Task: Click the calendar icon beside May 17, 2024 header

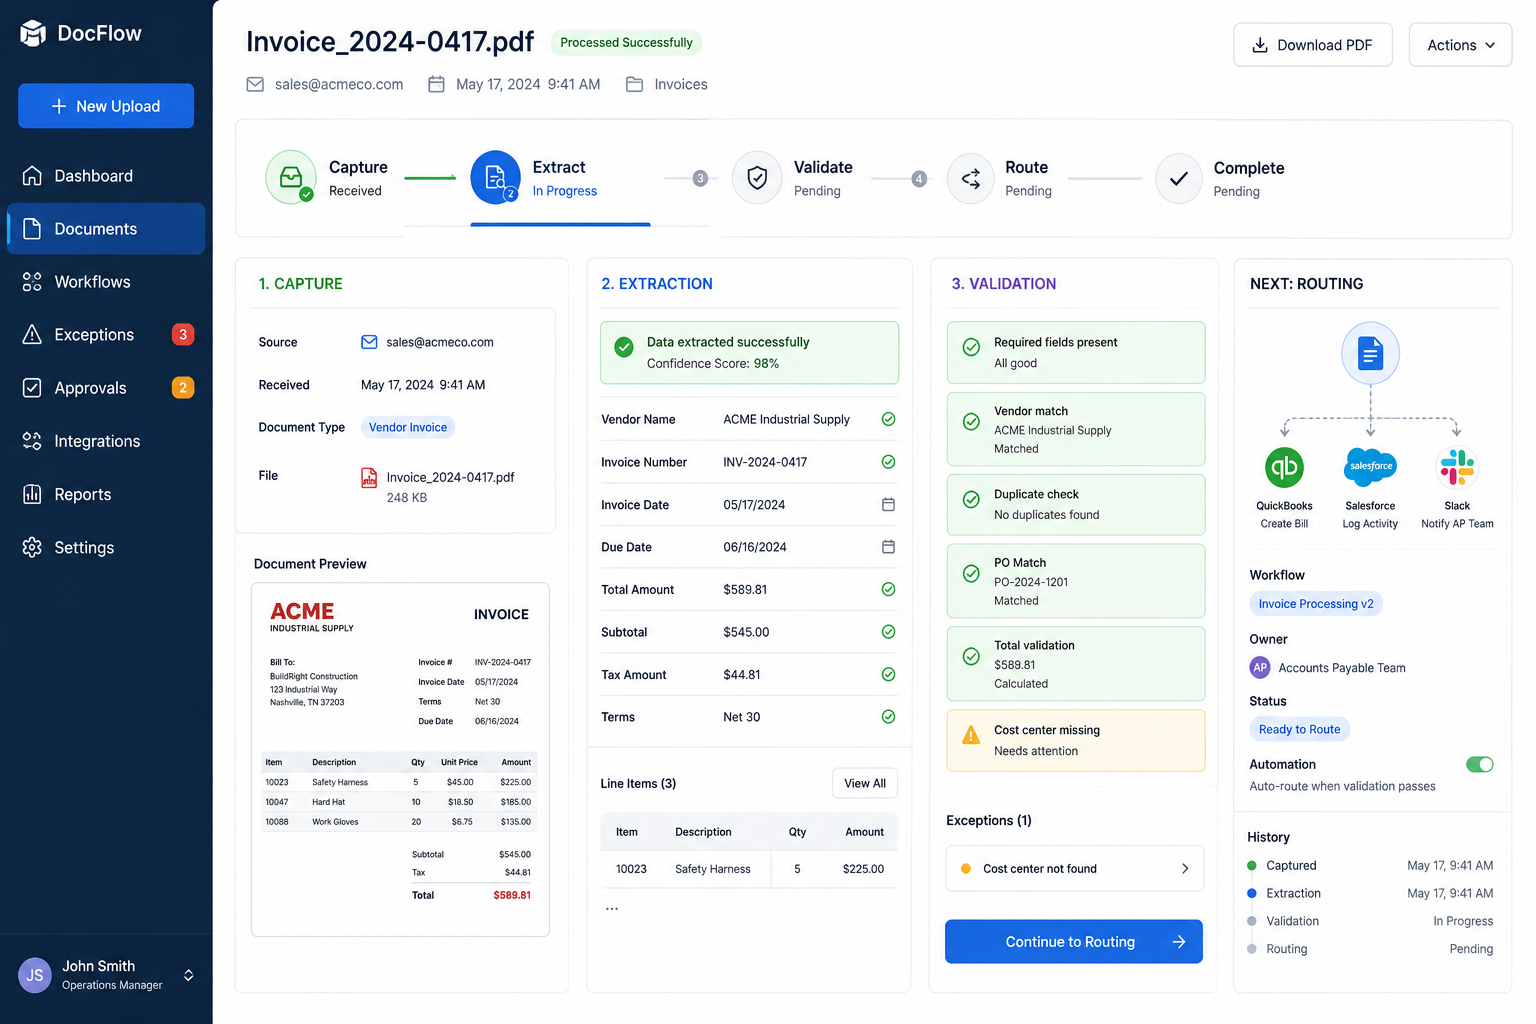Action: 436,84
